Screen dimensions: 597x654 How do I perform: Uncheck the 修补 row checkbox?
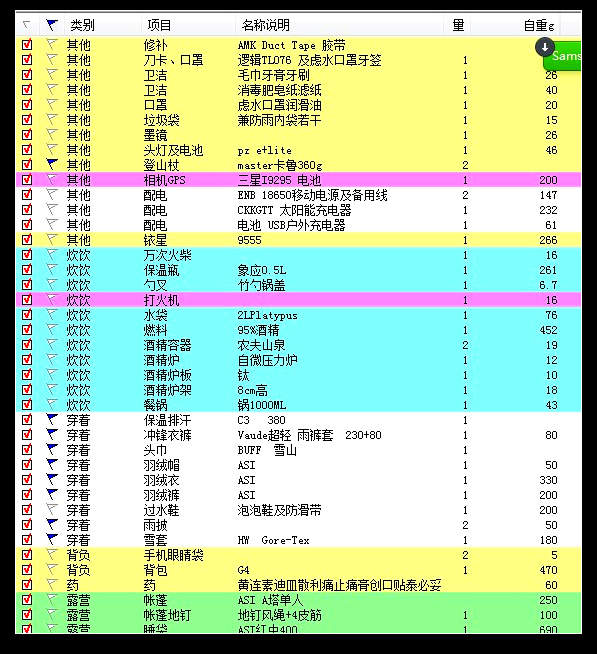pyautogui.click(x=27, y=45)
